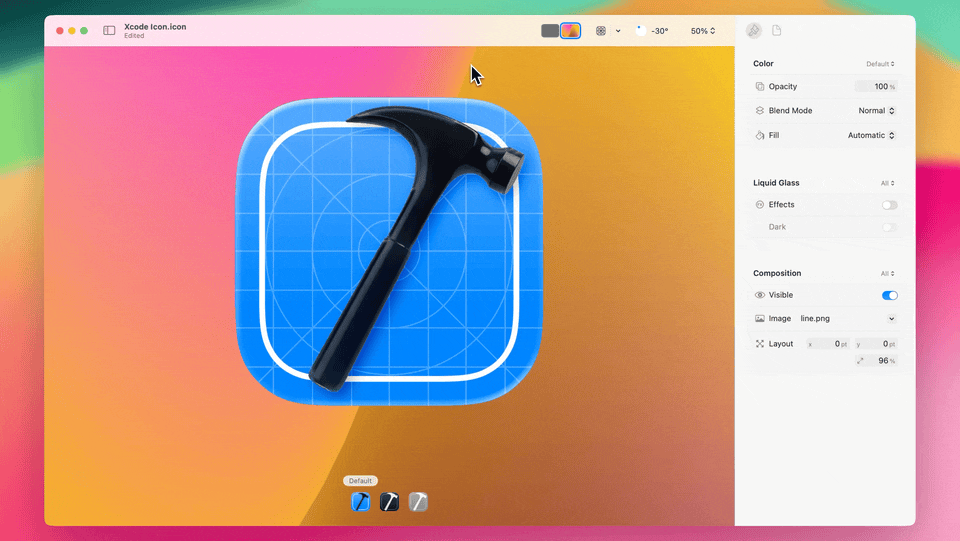The width and height of the screenshot is (960, 541).
Task: Click the Effects icon
Action: click(x=760, y=204)
